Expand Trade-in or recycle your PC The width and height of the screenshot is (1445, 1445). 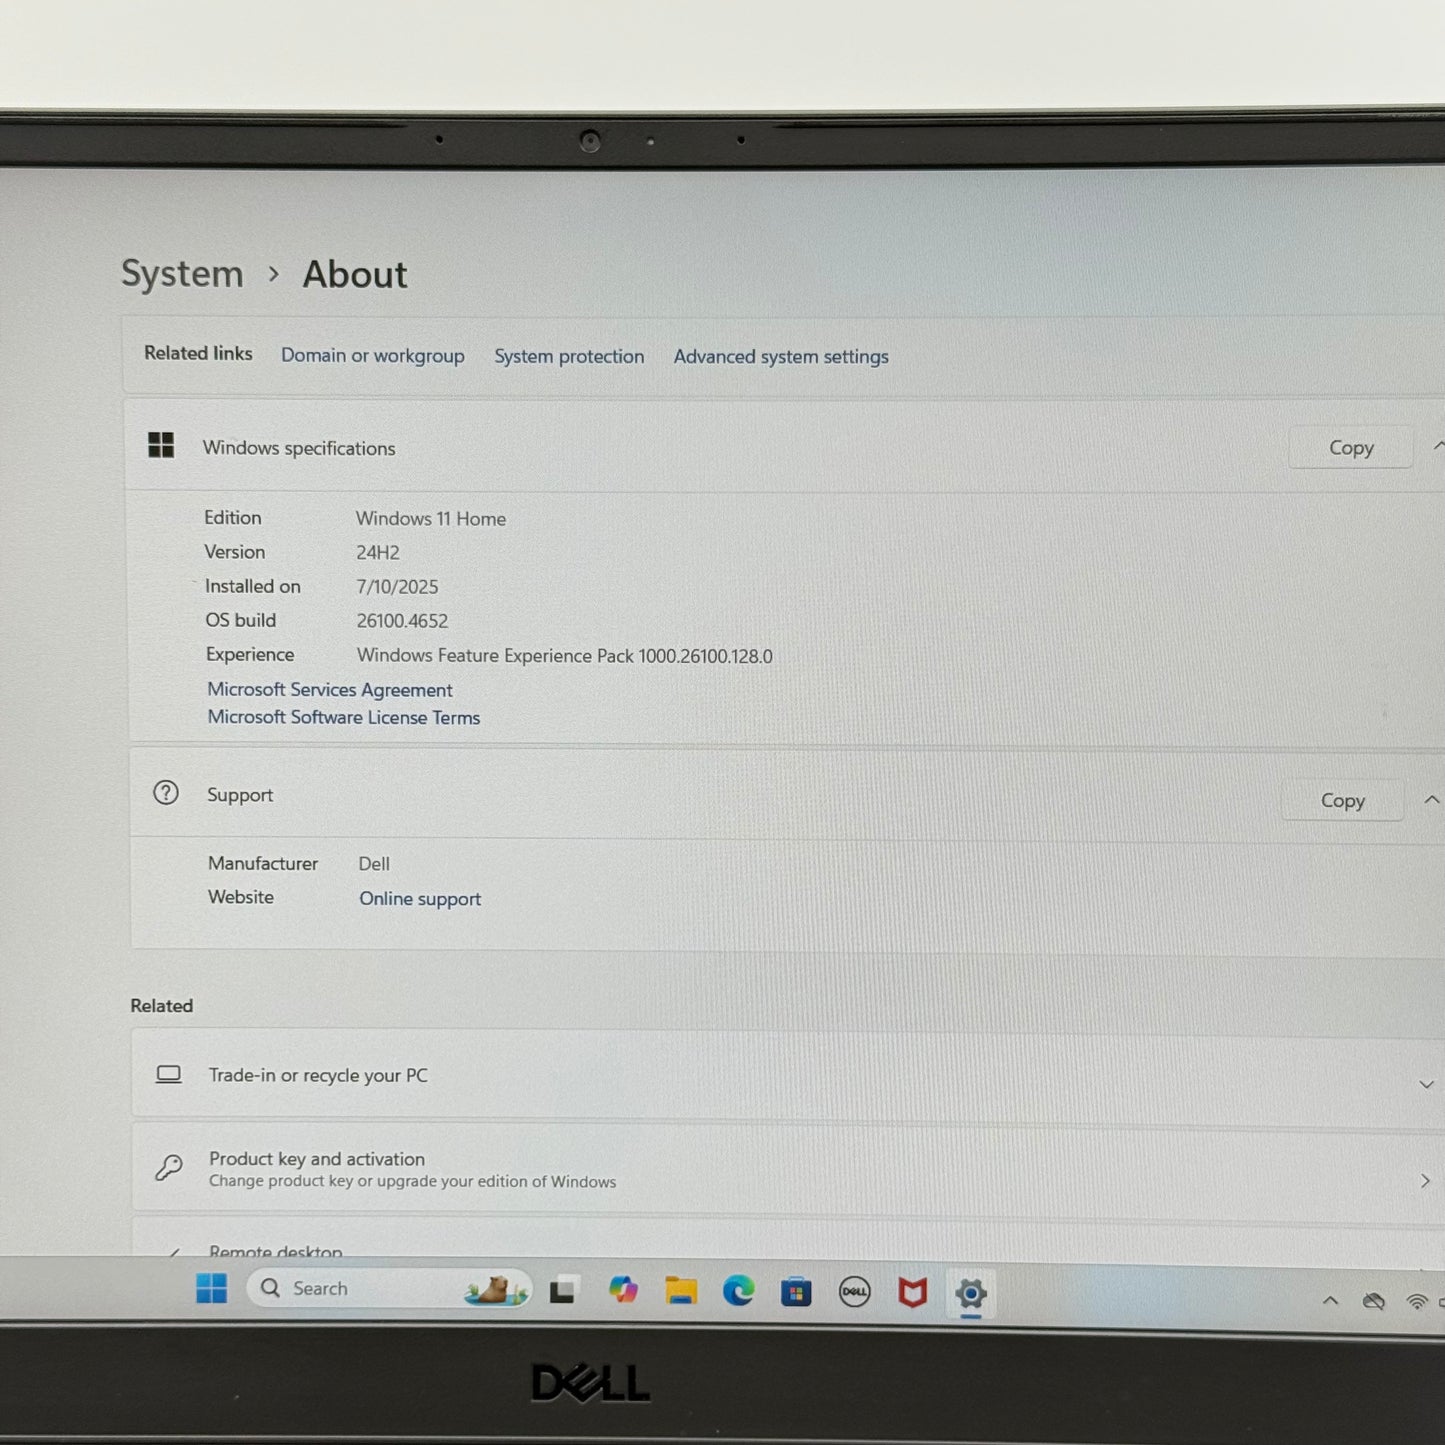[1426, 1085]
